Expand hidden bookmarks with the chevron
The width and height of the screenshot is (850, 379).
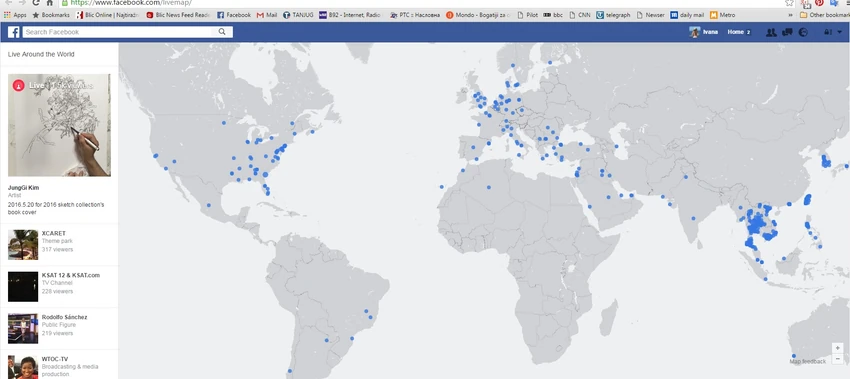click(x=790, y=15)
